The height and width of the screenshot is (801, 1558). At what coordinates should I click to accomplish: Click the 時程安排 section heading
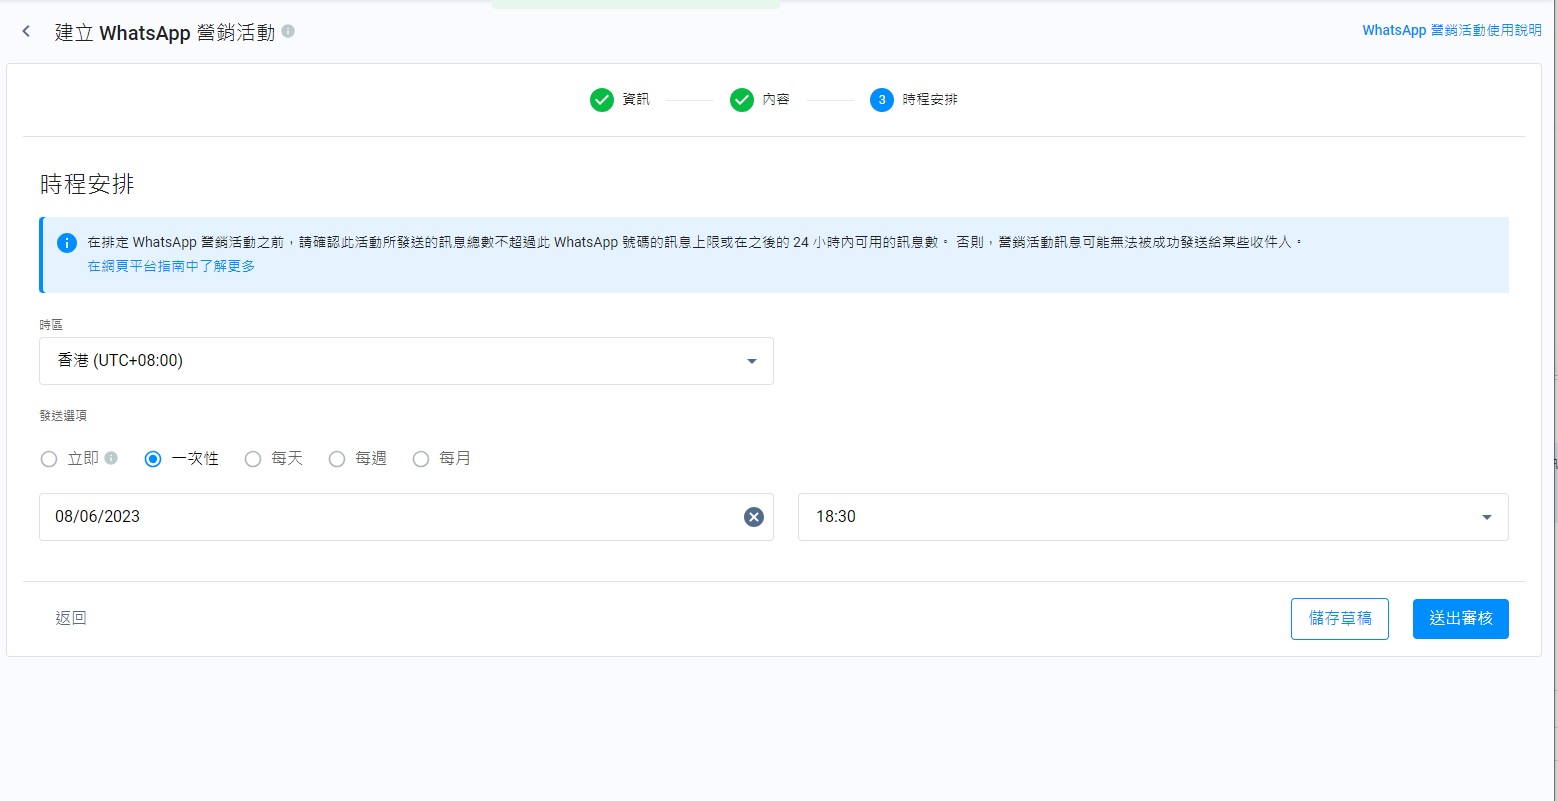pyautogui.click(x=87, y=184)
